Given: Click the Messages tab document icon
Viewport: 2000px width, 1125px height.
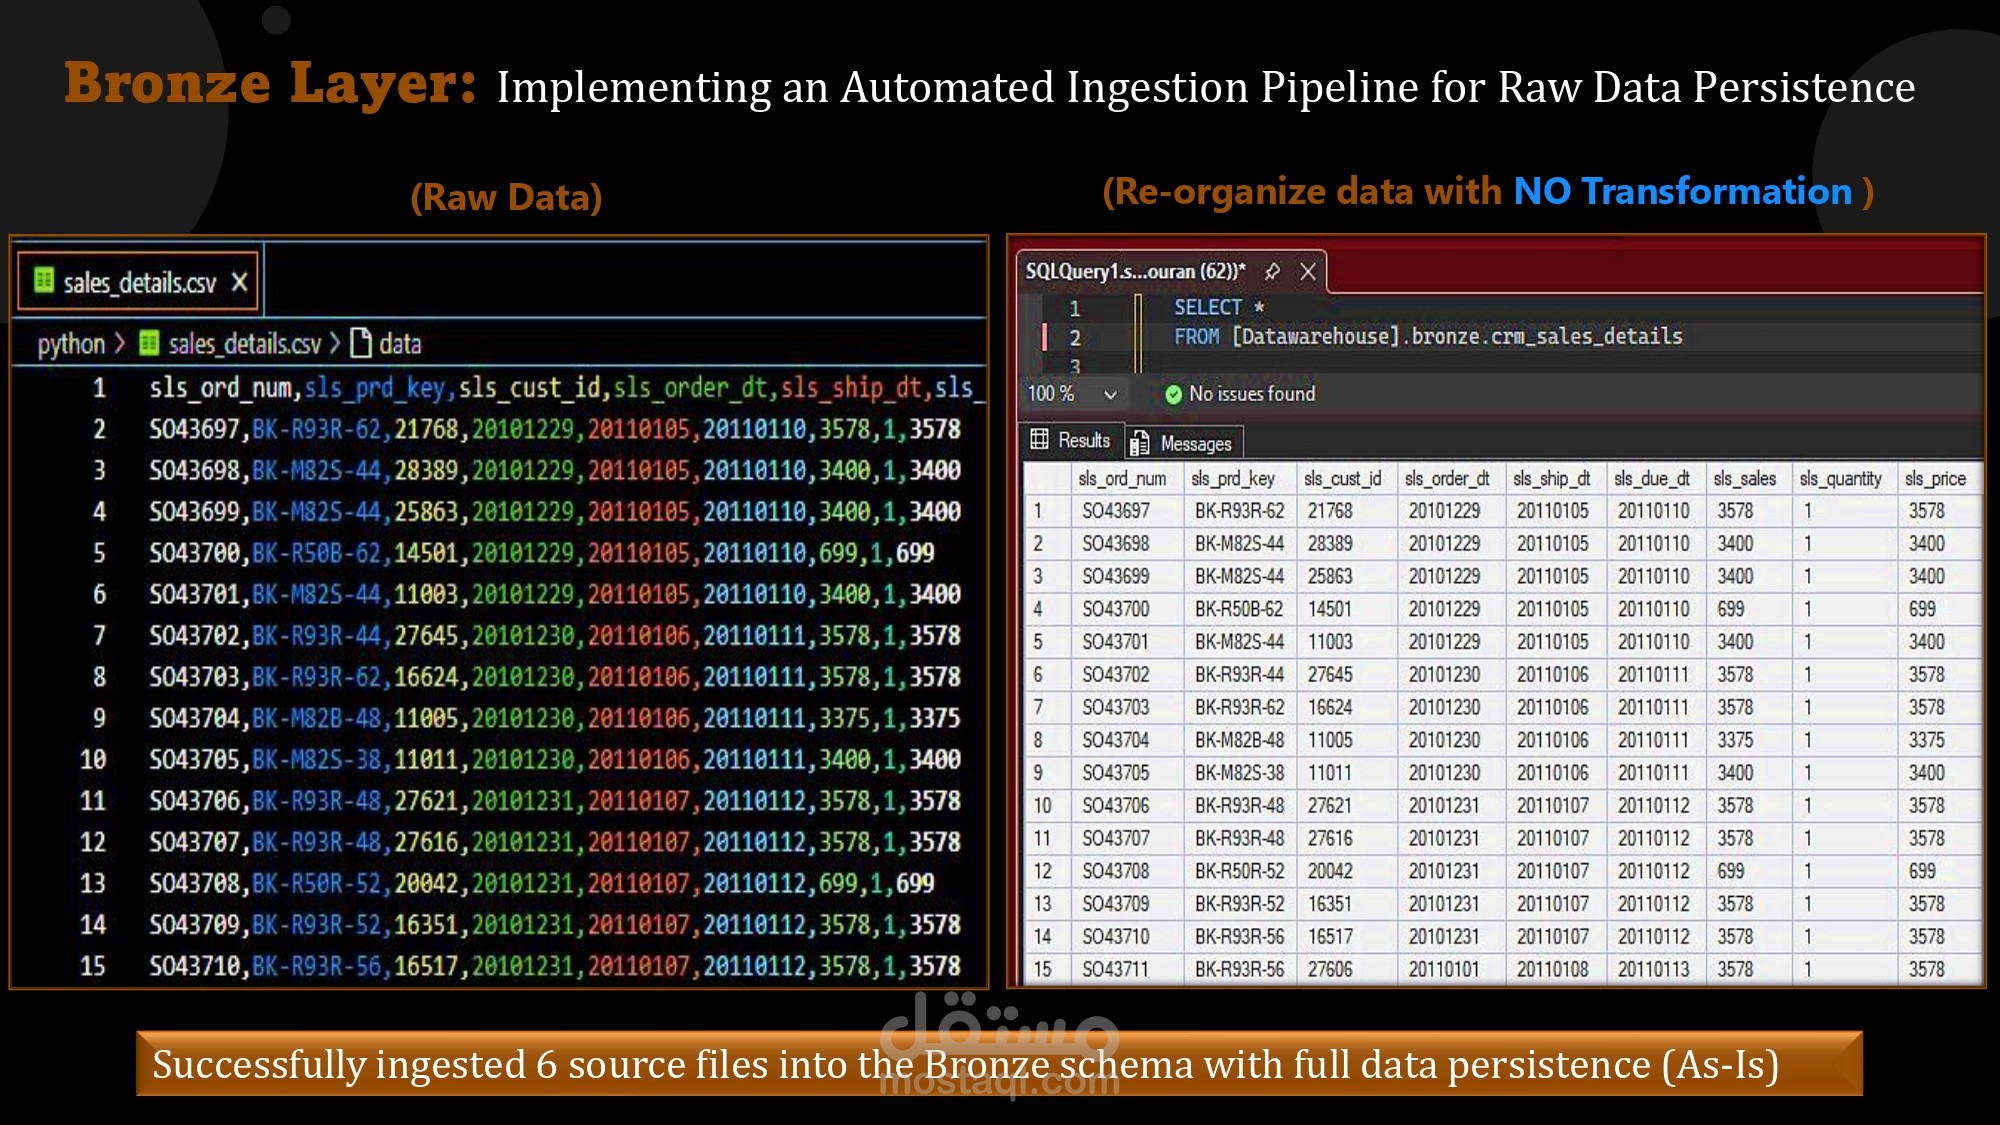Looking at the screenshot, I should coord(1139,443).
